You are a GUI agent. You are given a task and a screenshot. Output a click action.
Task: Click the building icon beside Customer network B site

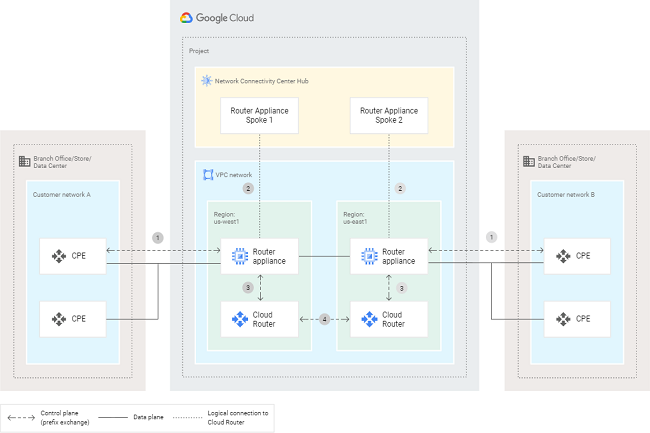(x=529, y=161)
